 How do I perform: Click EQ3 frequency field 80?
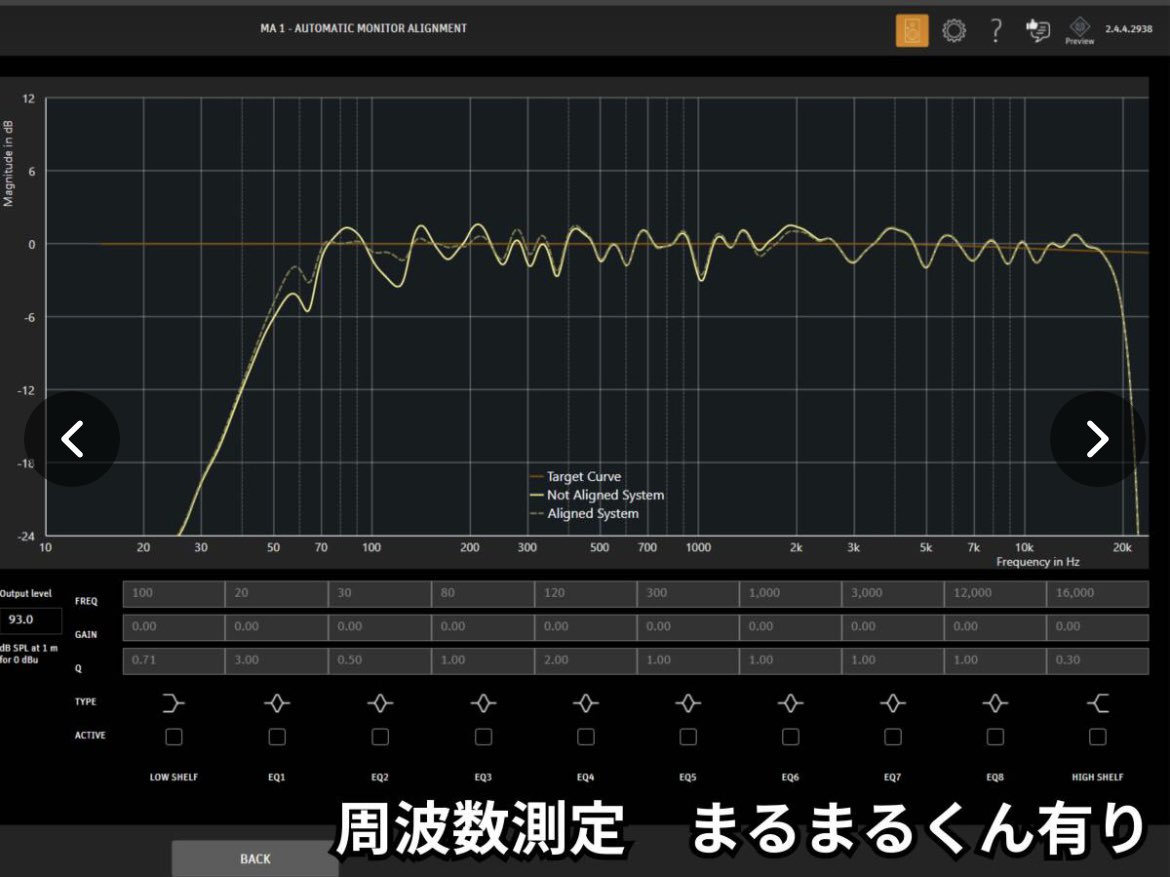[x=482, y=593]
